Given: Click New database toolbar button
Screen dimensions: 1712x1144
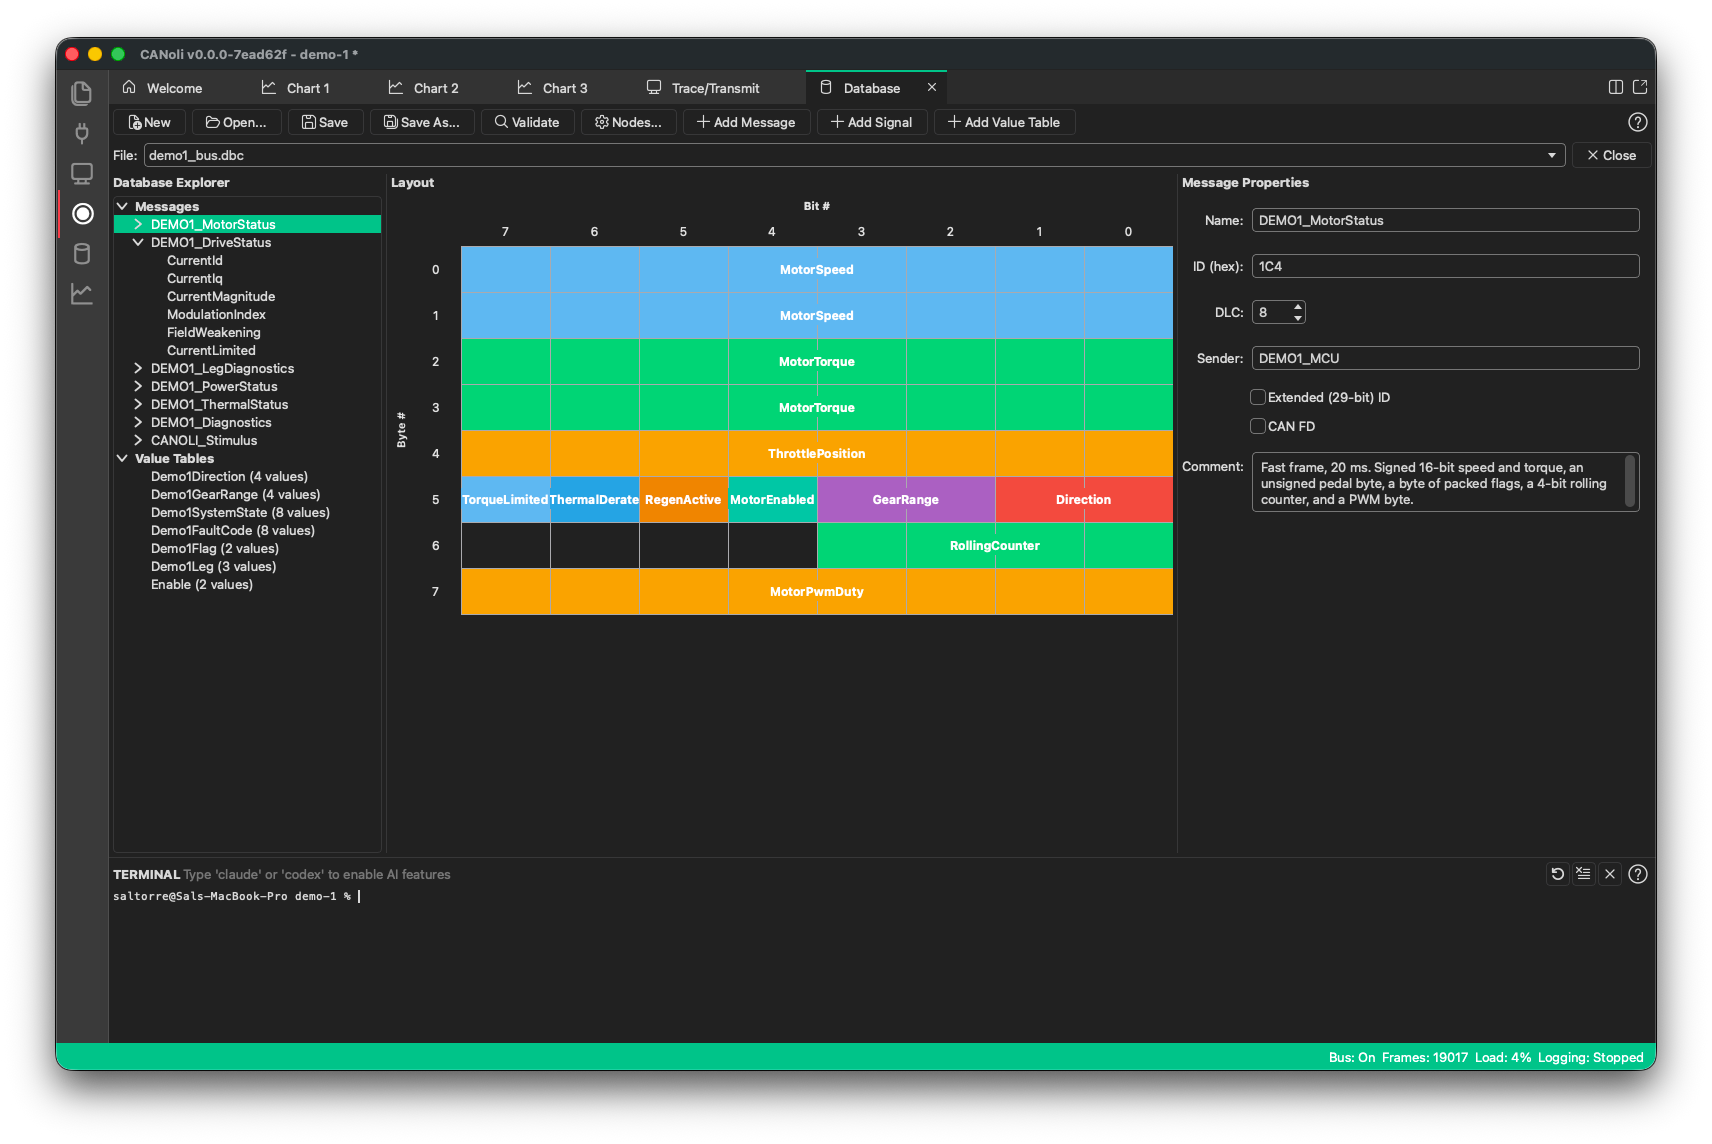Looking at the screenshot, I should pyautogui.click(x=149, y=122).
